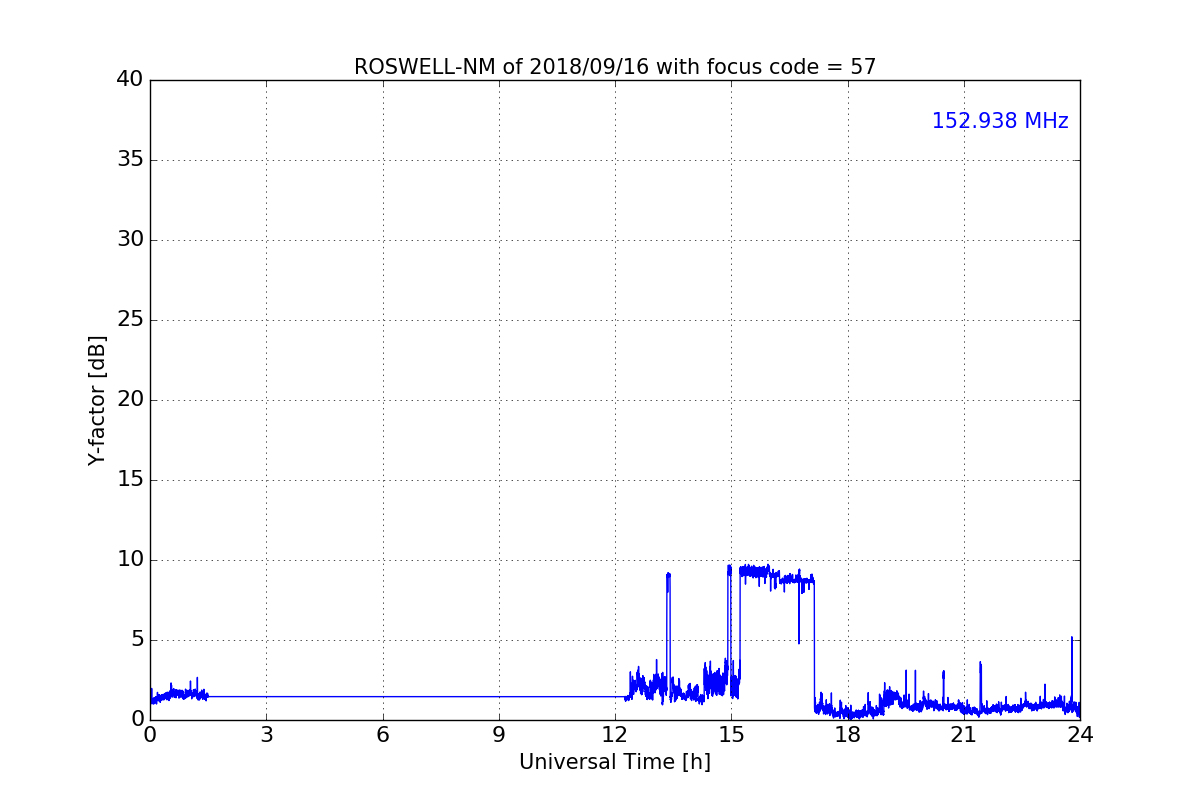1200x800 pixels.
Task: Click the y-axis tick label '25'
Action: click(x=130, y=320)
